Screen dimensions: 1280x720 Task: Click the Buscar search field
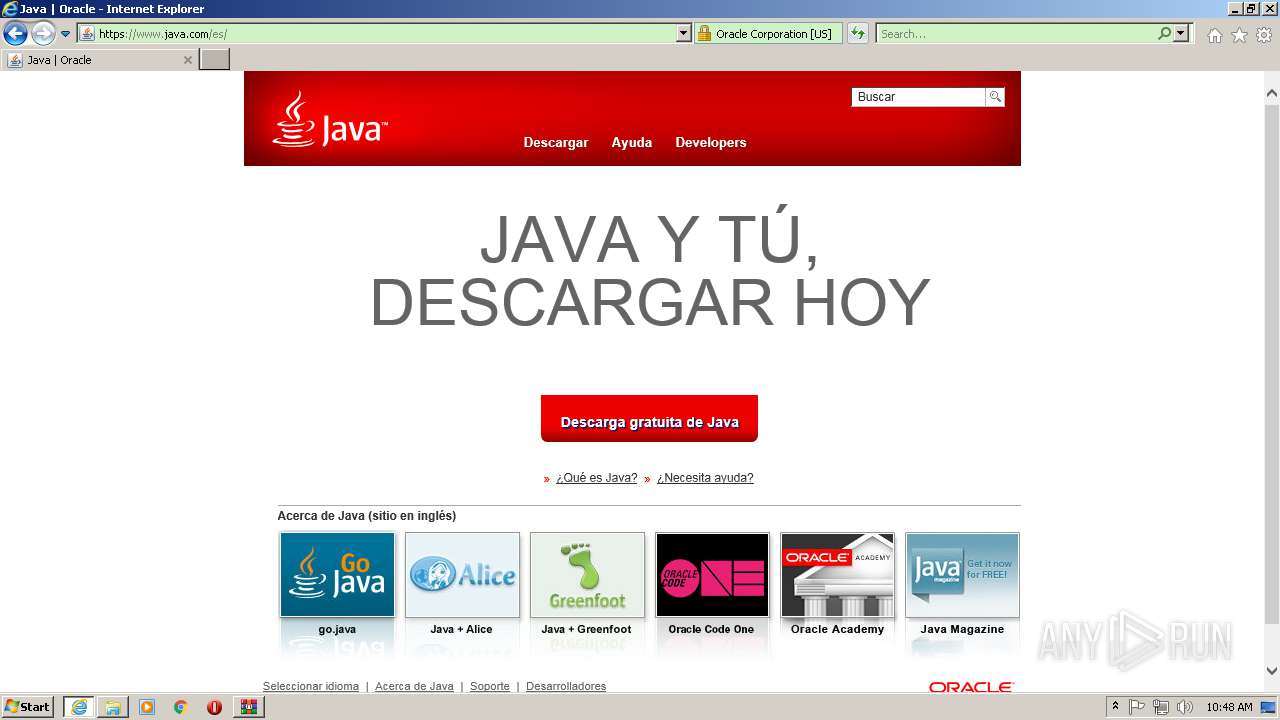(918, 97)
